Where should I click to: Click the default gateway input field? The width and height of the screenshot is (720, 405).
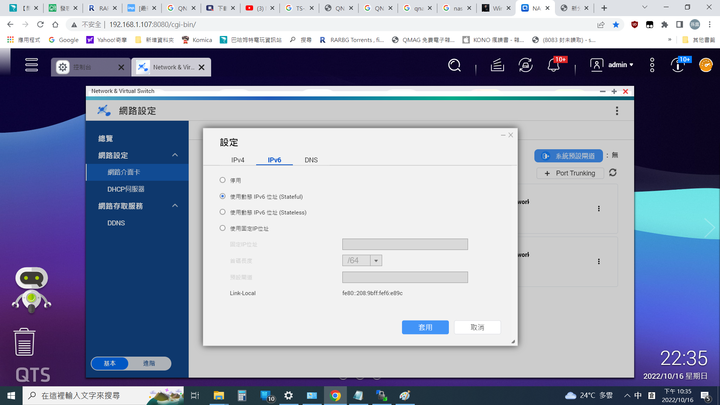coord(405,277)
